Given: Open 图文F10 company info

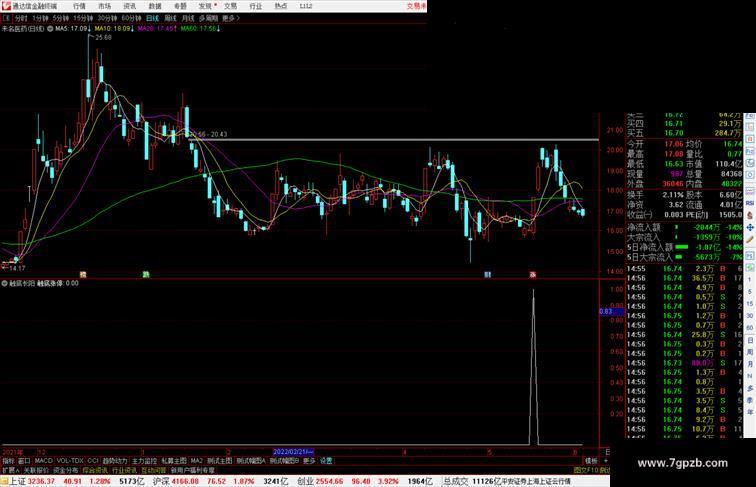Looking at the screenshot, I should point(586,470).
